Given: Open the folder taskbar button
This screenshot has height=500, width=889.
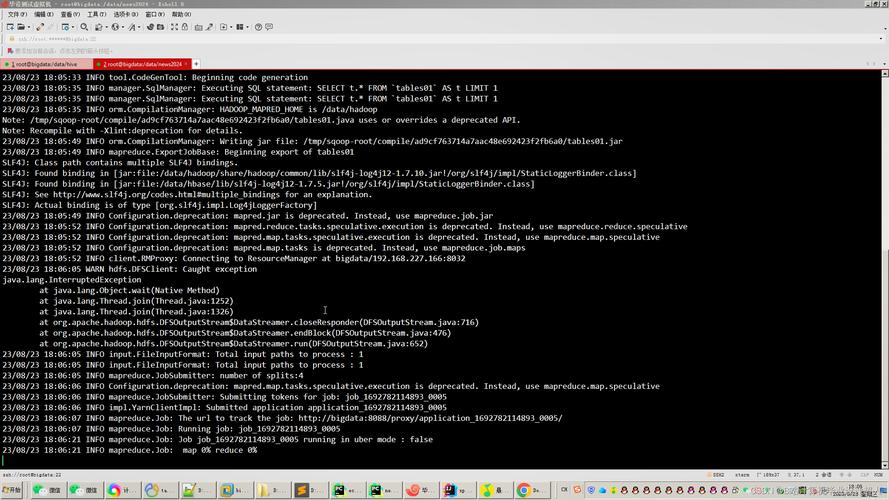Looking at the screenshot, I should [x=272, y=490].
